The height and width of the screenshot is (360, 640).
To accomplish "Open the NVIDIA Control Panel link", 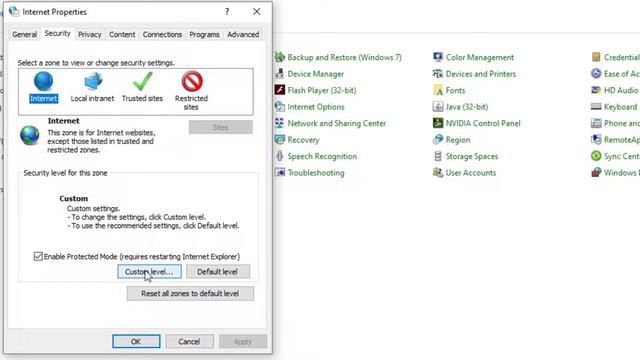I will (x=483, y=123).
